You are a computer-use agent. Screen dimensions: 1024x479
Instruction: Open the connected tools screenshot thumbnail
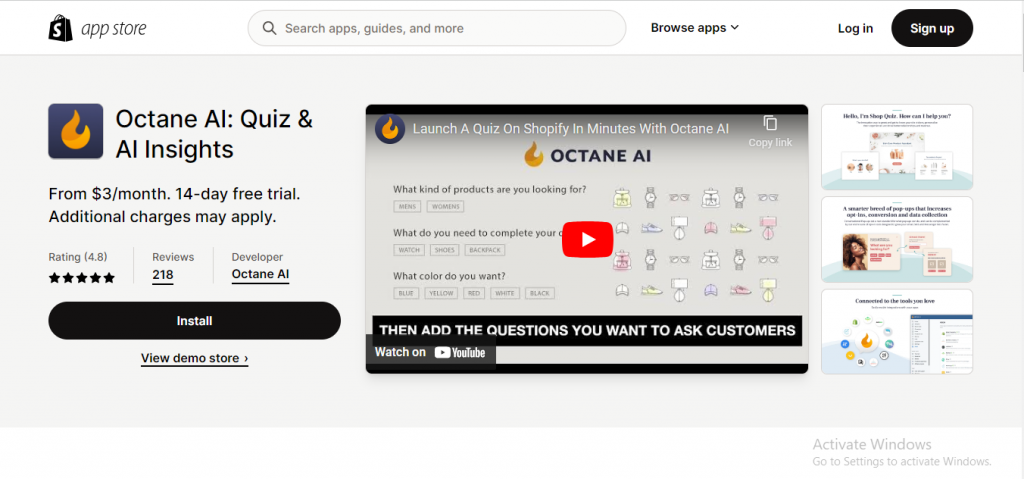896,332
